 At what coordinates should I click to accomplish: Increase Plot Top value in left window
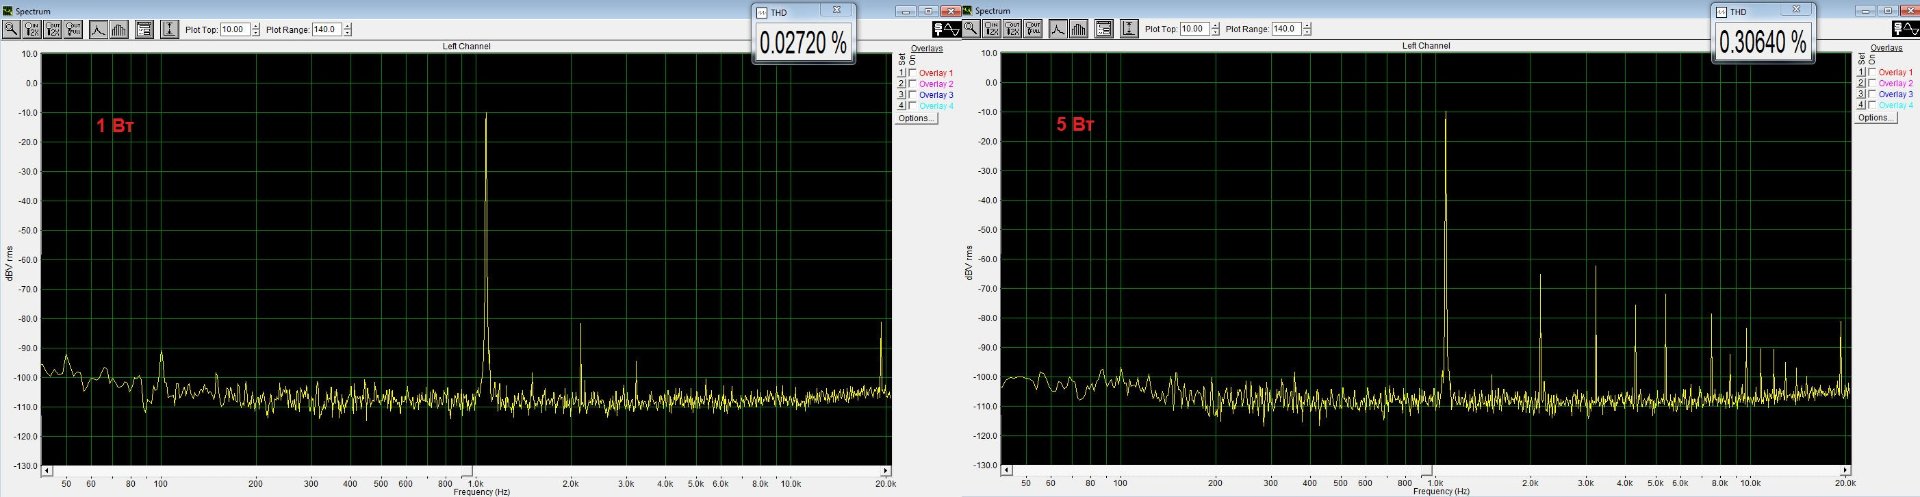point(256,26)
